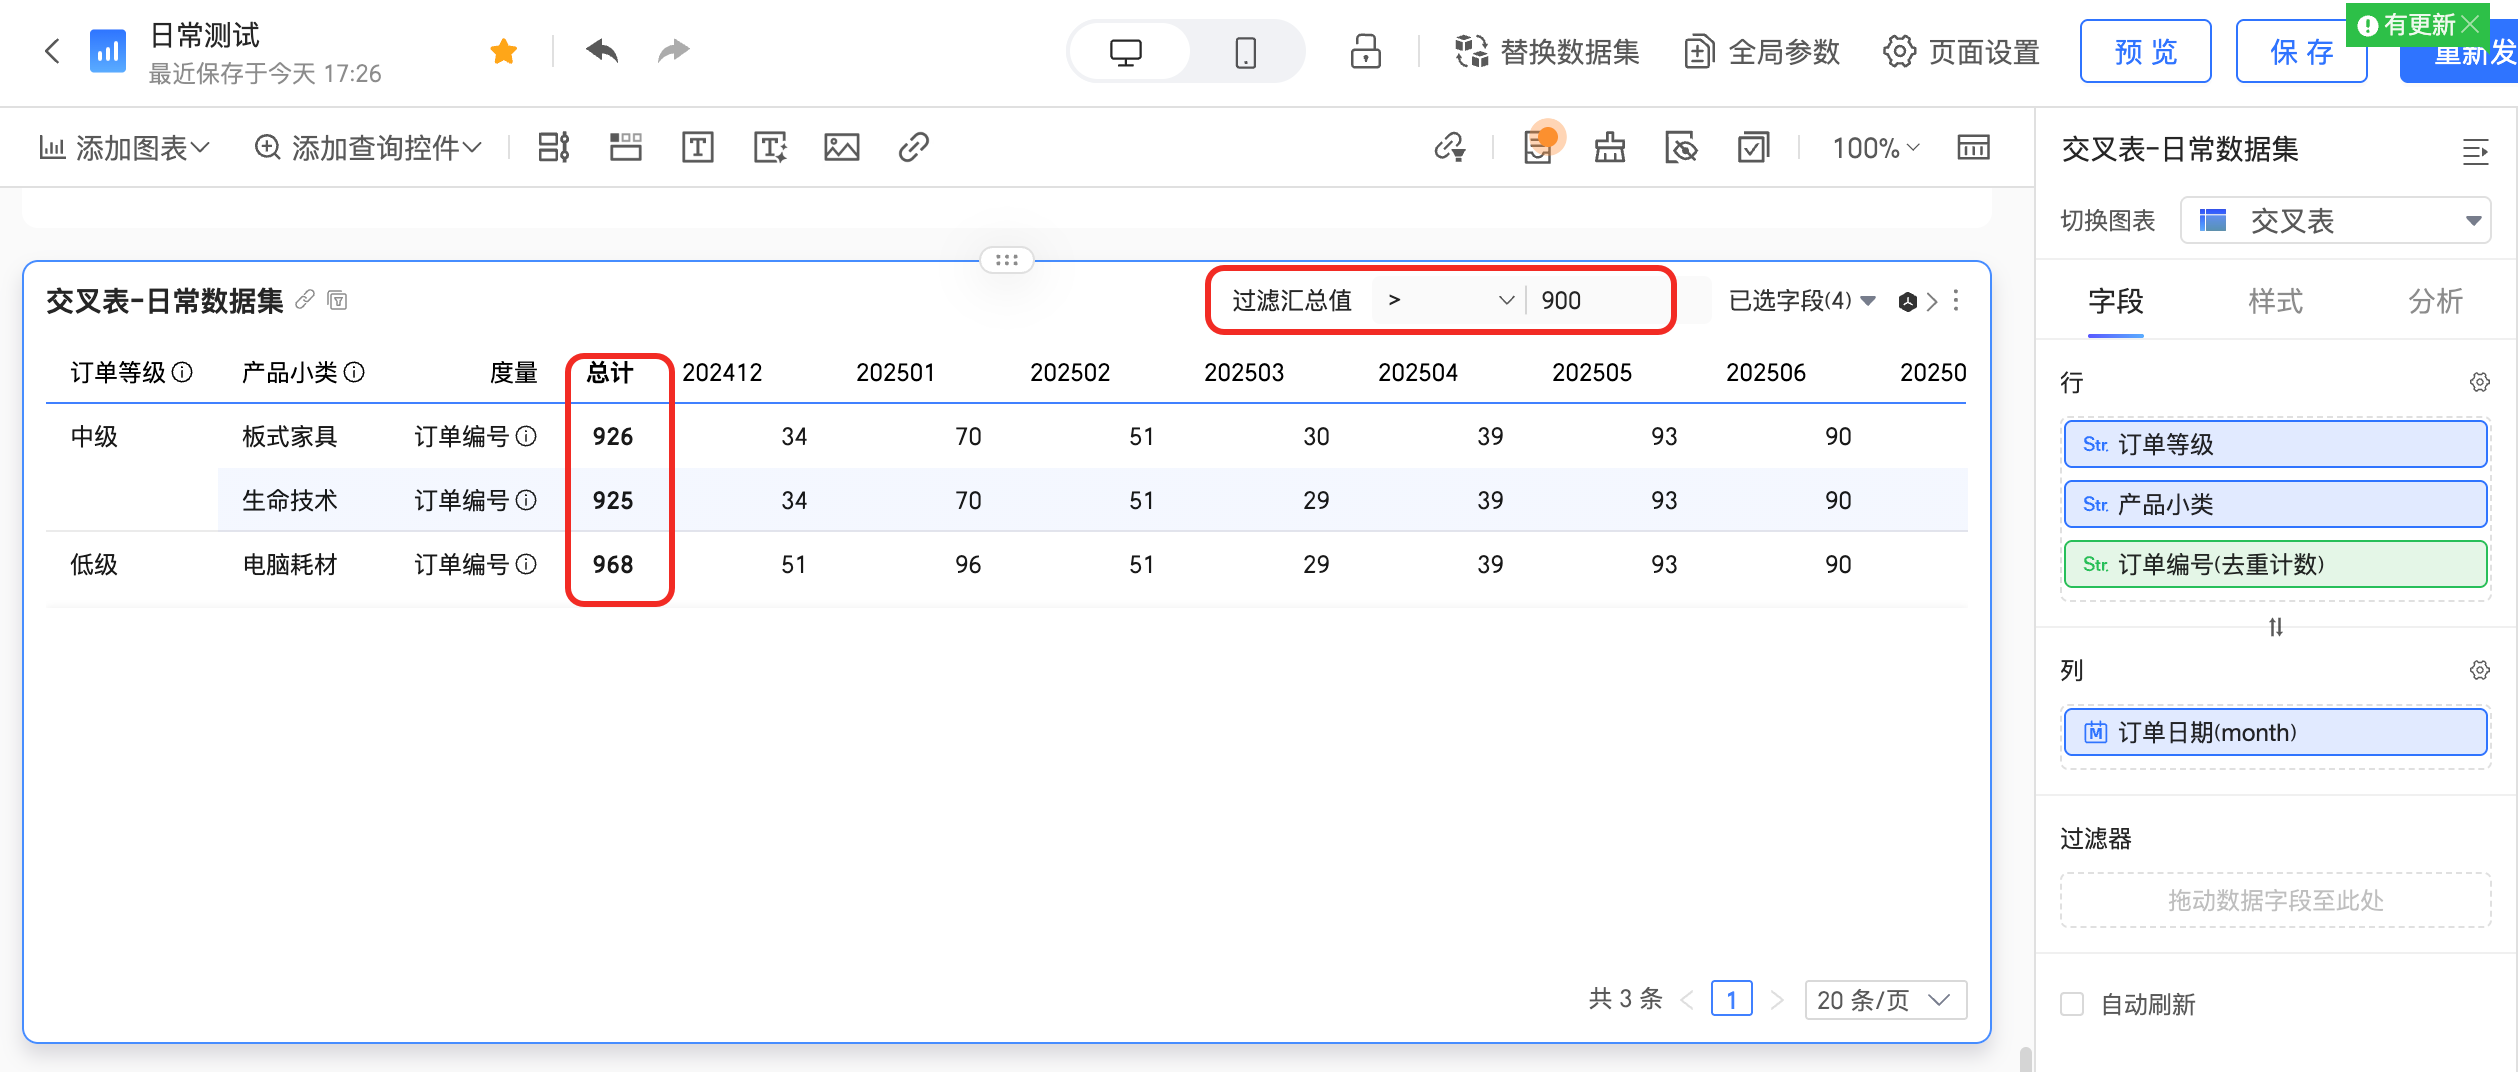
Task: Open the Add Chart dropdown
Action: pyautogui.click(x=125, y=148)
